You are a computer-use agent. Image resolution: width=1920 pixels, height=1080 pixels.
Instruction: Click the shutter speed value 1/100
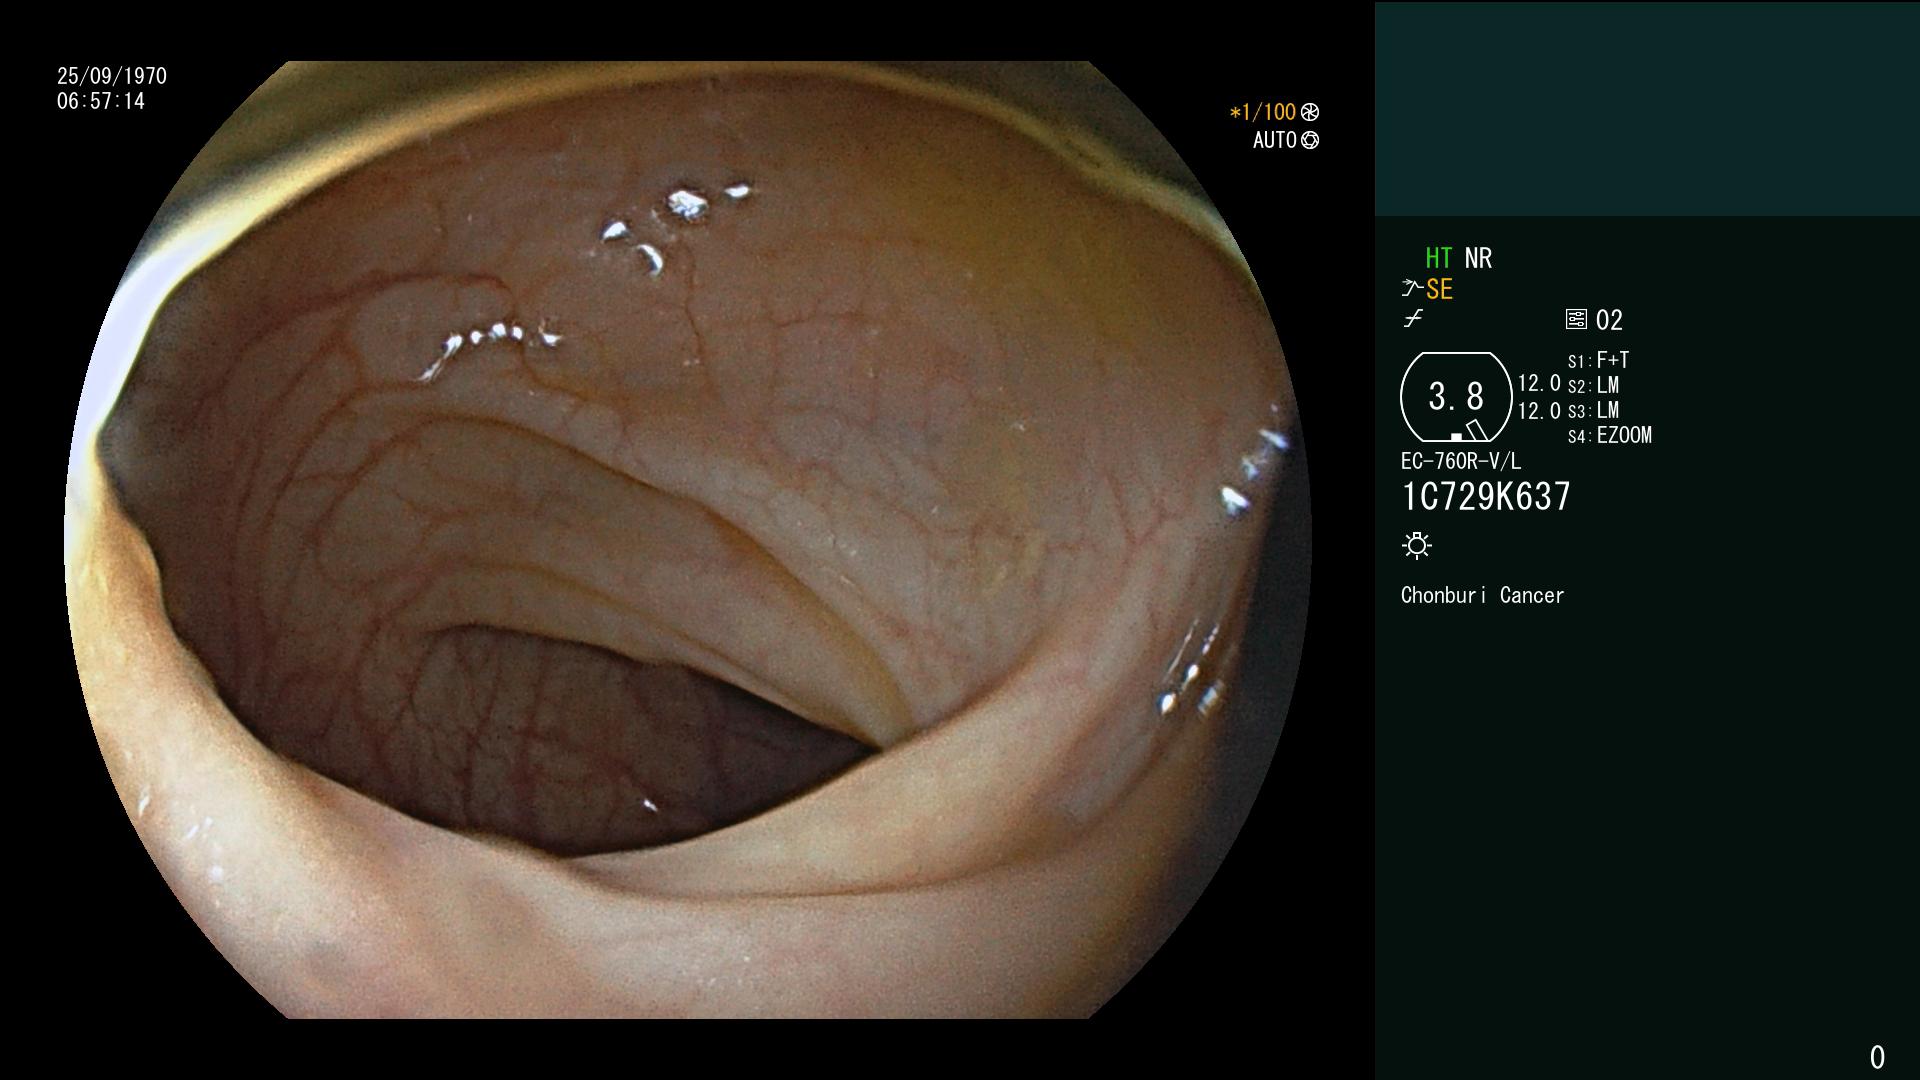click(x=1263, y=112)
